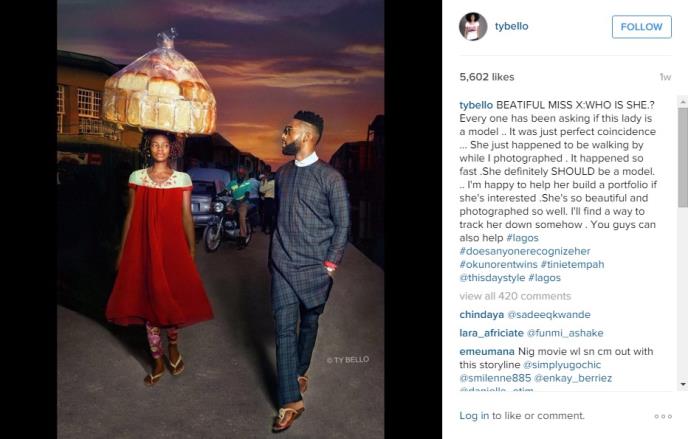Visit the @thisdaystyle mention
Screen dimensions: 688x439
coord(492,278)
